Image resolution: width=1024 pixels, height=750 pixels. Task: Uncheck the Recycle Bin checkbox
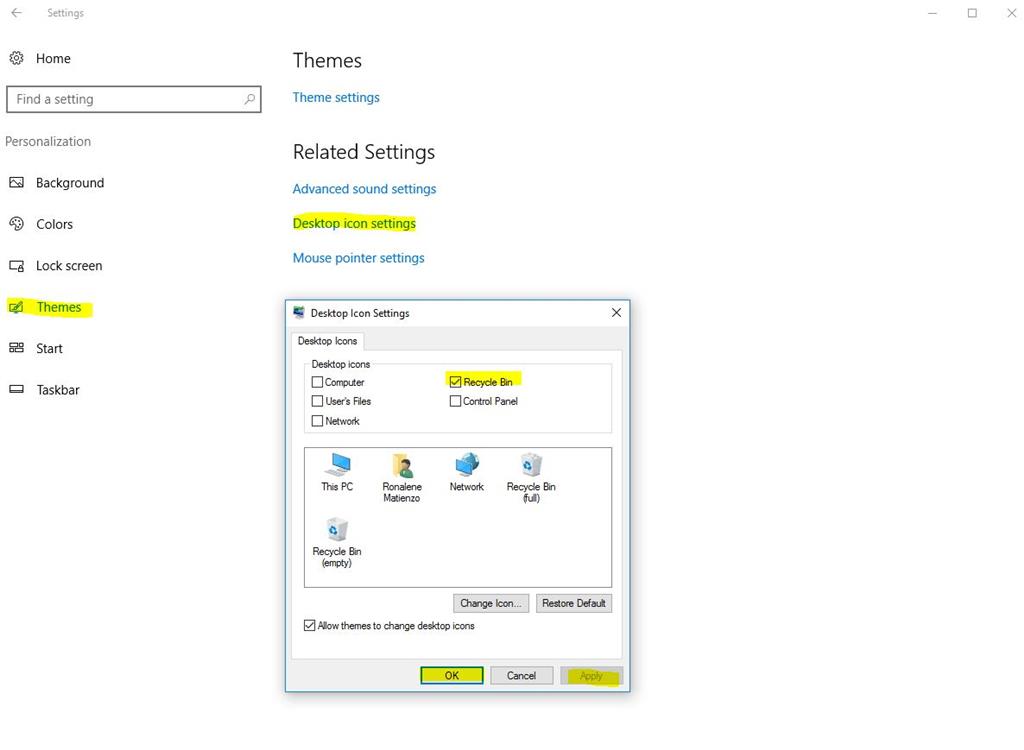[x=455, y=382]
